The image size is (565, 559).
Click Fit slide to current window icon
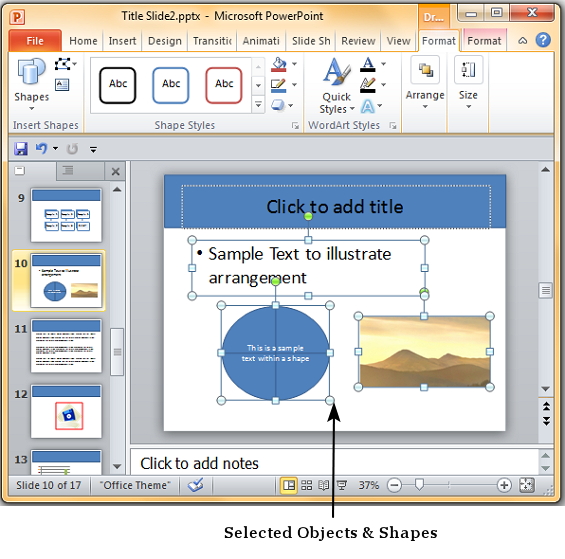526,485
